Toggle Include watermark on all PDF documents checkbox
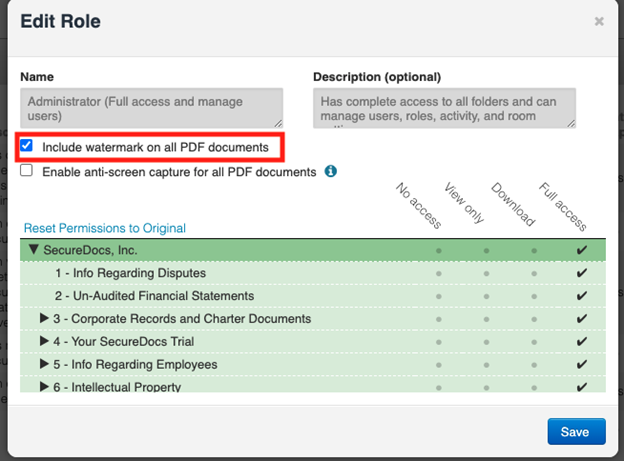The height and width of the screenshot is (462, 624). [x=27, y=146]
